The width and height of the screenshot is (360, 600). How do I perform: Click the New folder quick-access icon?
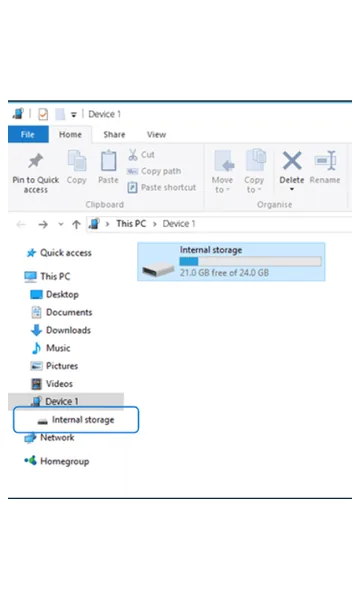[60, 114]
